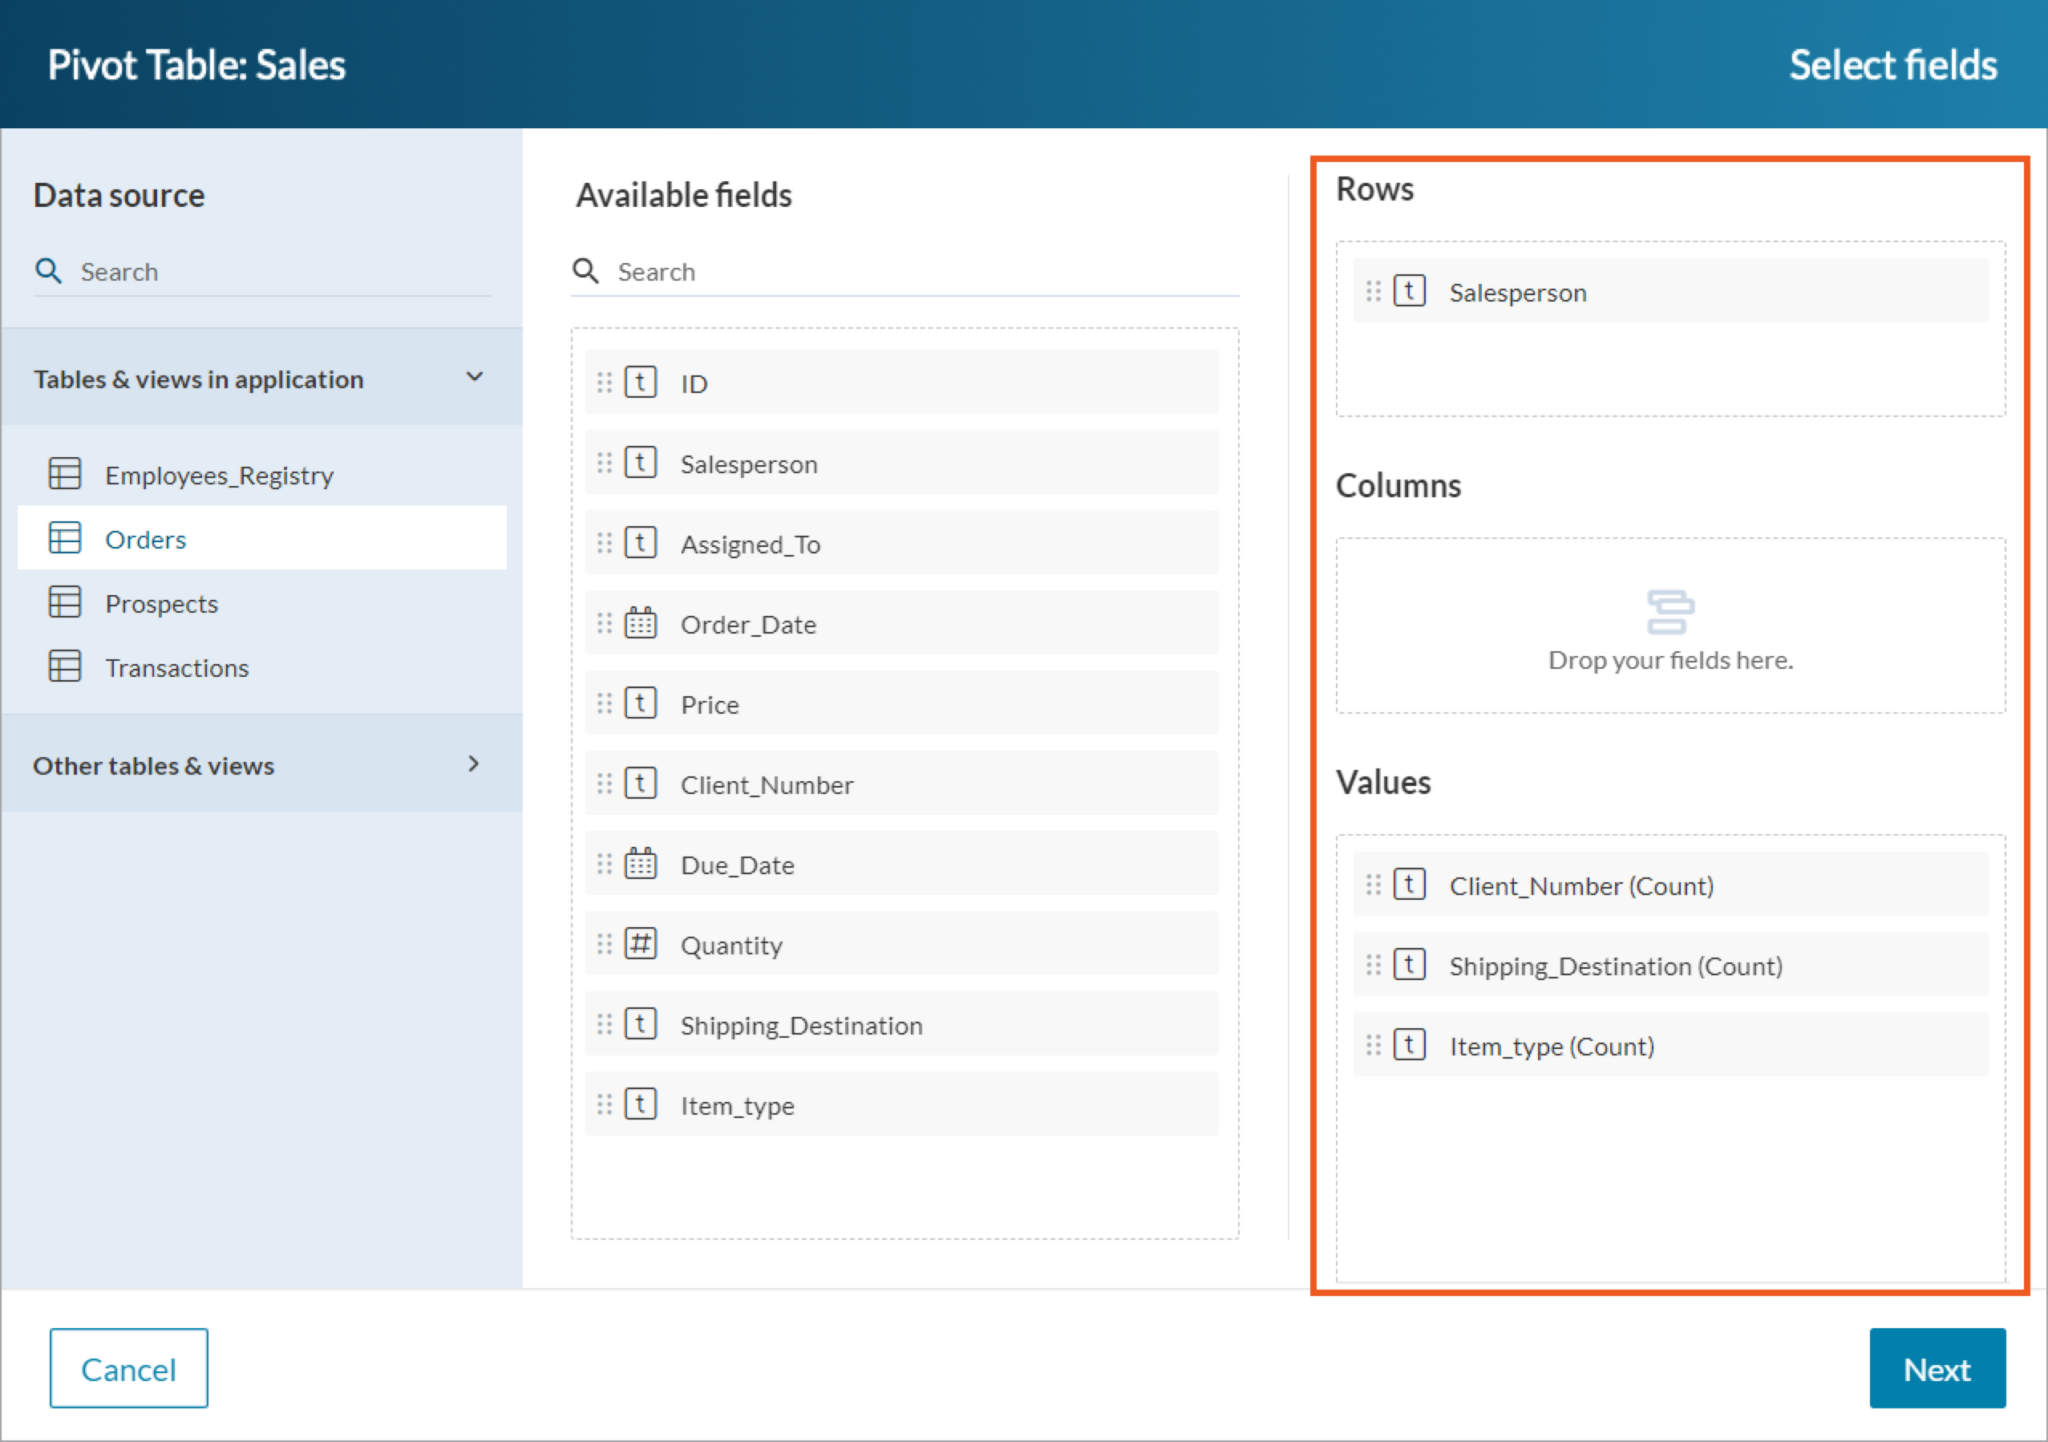The height and width of the screenshot is (1442, 2048).
Task: Click the Cancel button
Action: (x=129, y=1368)
